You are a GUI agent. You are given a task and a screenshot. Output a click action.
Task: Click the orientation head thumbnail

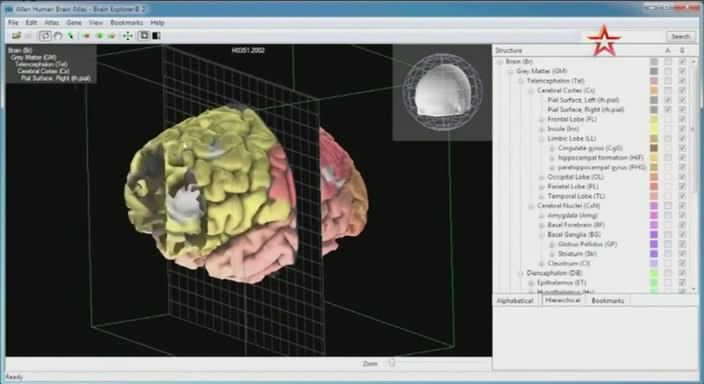[442, 92]
